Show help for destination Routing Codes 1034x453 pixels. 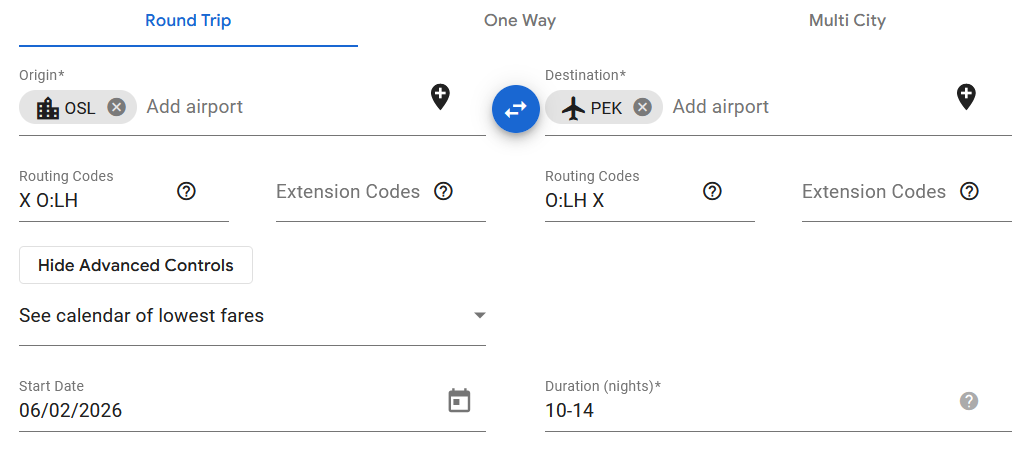[712, 191]
